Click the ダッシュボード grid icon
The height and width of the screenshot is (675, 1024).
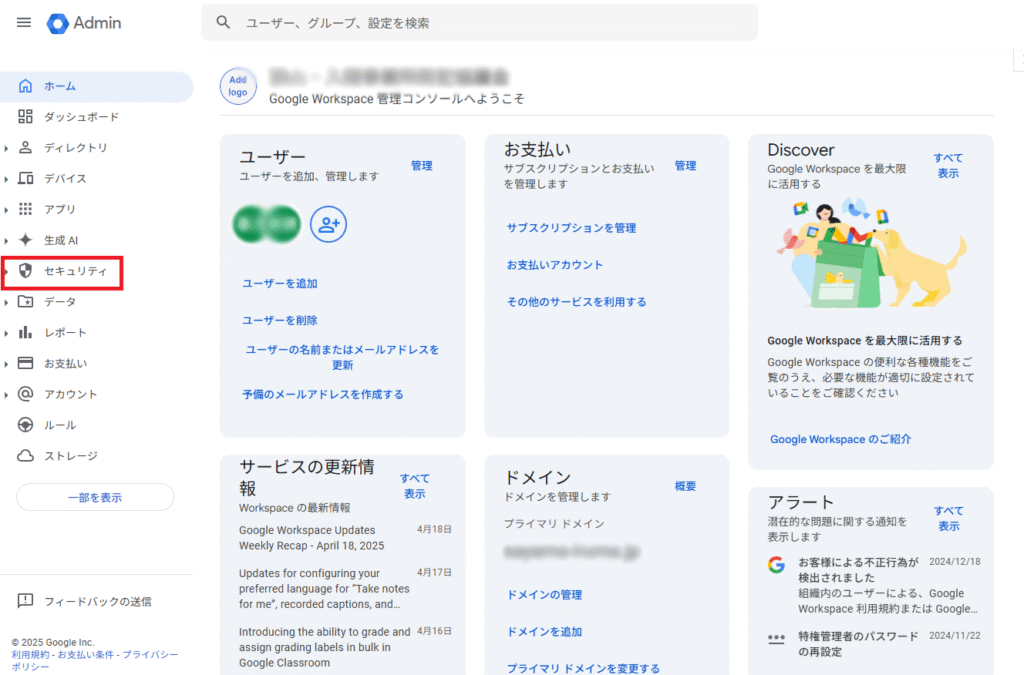point(25,116)
